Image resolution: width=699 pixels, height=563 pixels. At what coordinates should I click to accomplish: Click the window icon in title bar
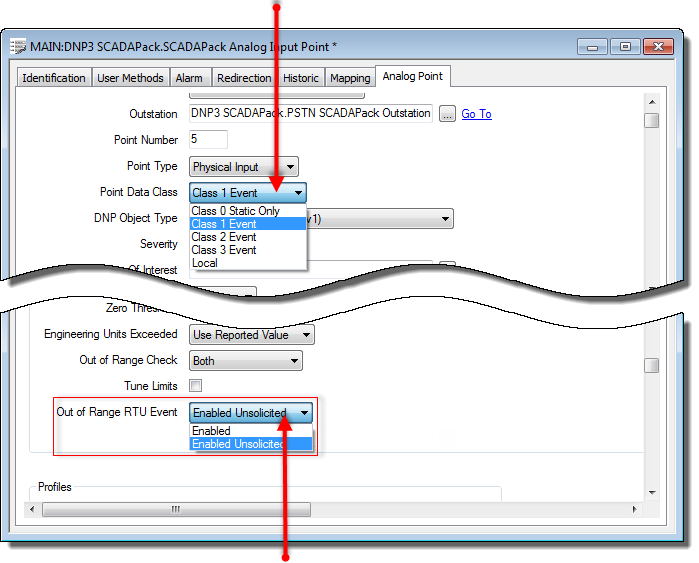pyautogui.click(x=18, y=47)
